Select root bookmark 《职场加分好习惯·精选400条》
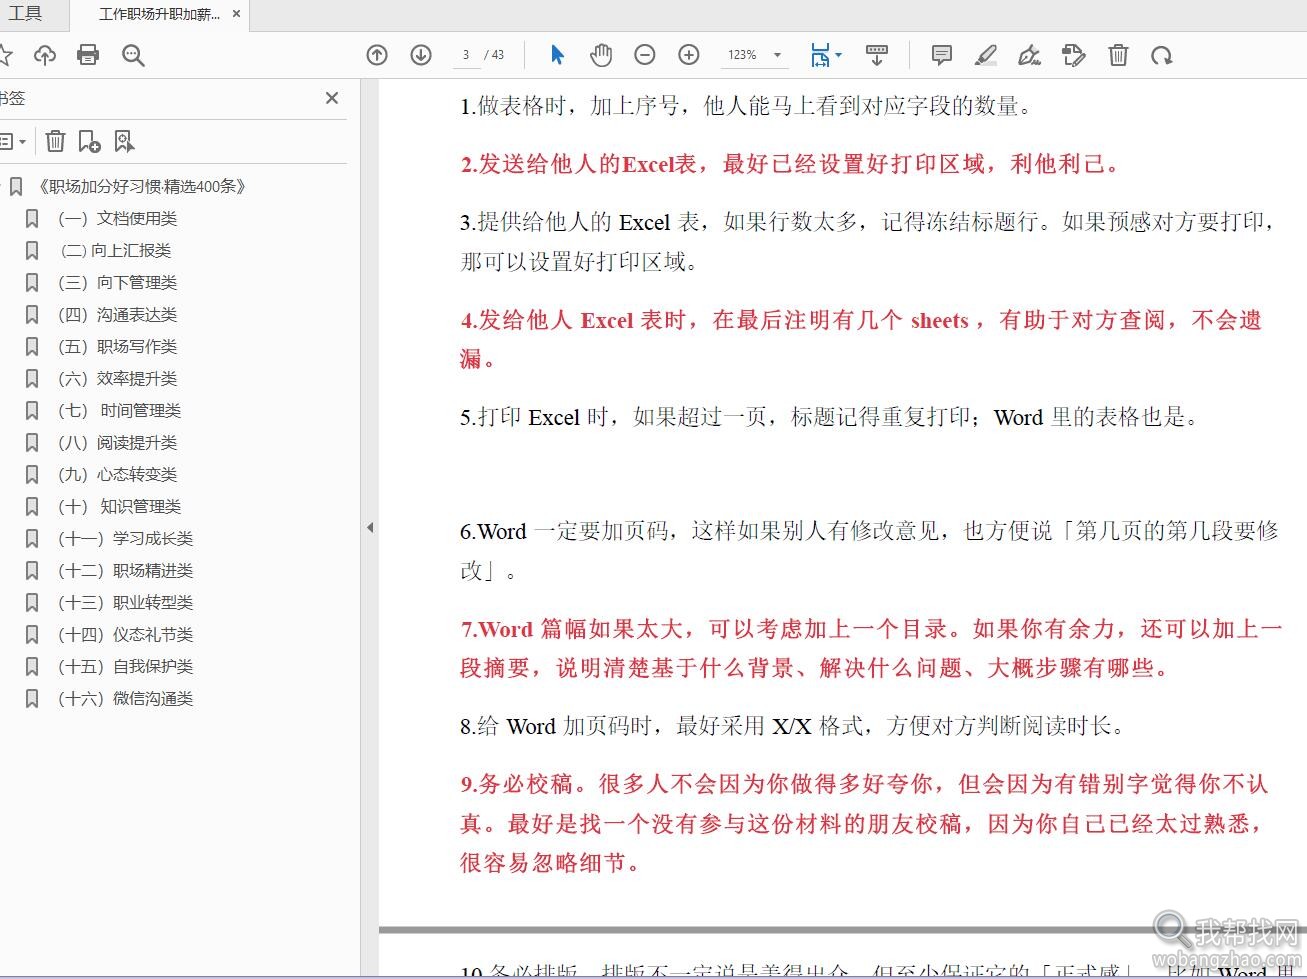Image resolution: width=1307 pixels, height=979 pixels. click(x=141, y=186)
